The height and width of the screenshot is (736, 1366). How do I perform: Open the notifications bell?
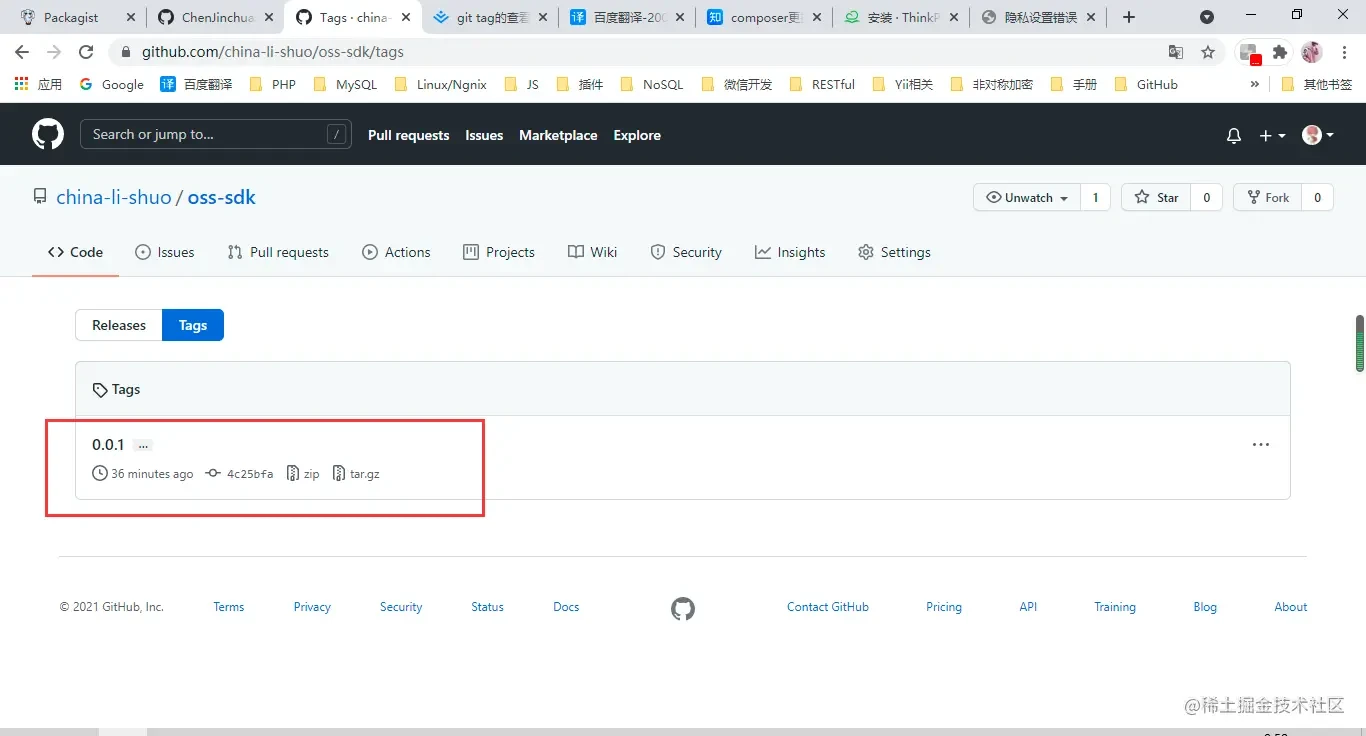click(x=1233, y=135)
